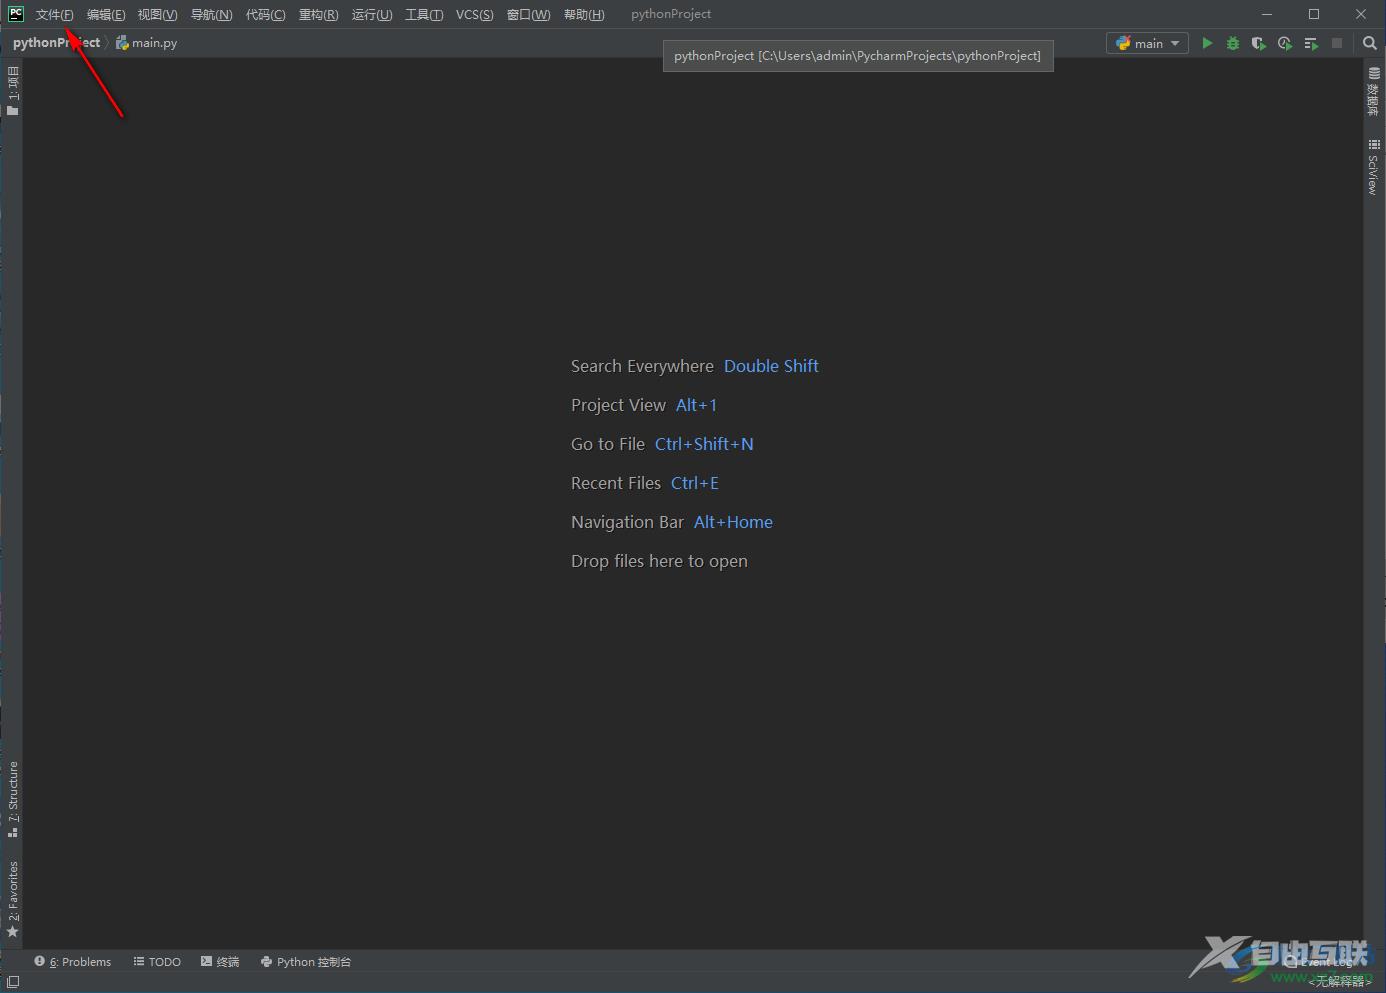Viewport: 1386px width, 993px height.
Task: Open Search Everywhere magnifier icon
Action: pos(1370,43)
